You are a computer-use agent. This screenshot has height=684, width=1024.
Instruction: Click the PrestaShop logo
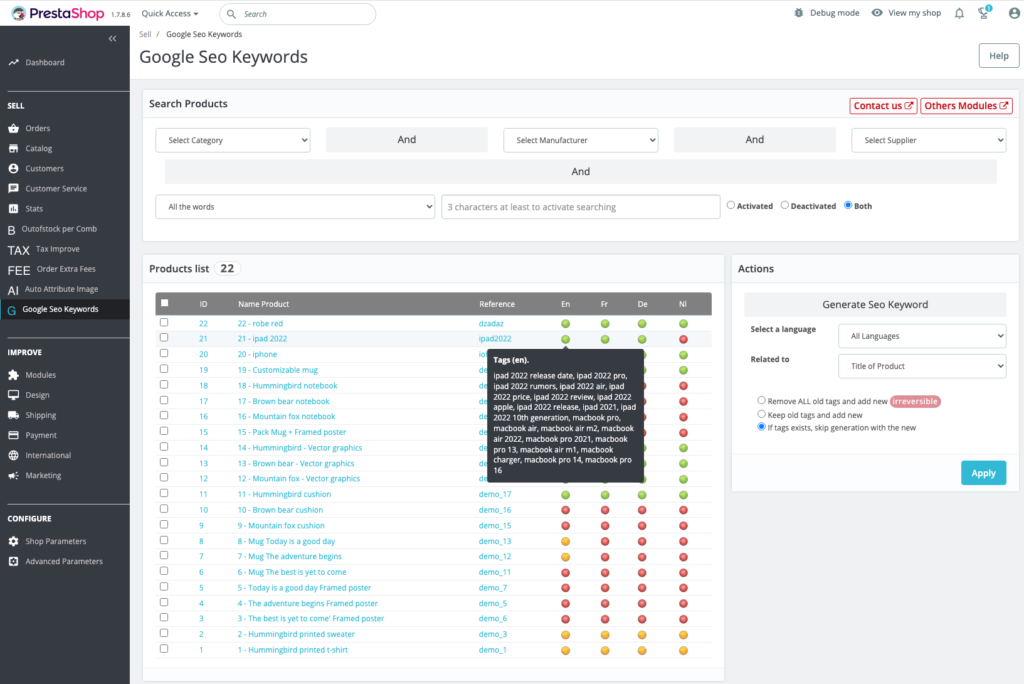pos(57,13)
